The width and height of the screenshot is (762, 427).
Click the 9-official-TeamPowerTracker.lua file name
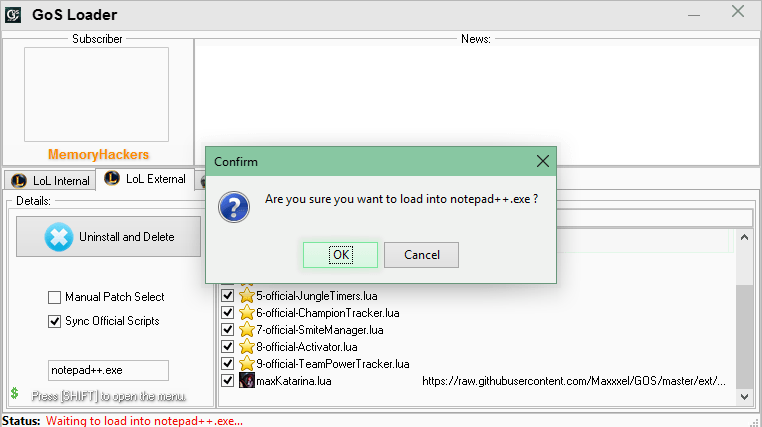(333, 364)
